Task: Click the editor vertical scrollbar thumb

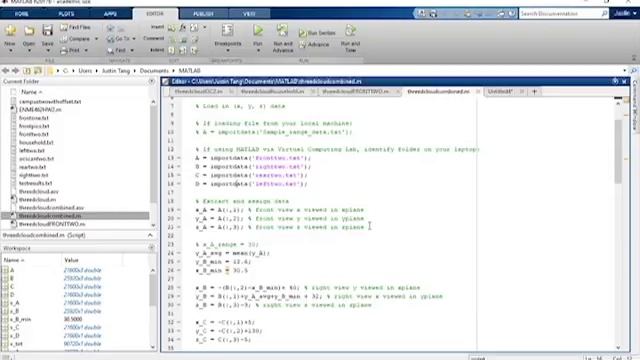Action: click(x=618, y=151)
